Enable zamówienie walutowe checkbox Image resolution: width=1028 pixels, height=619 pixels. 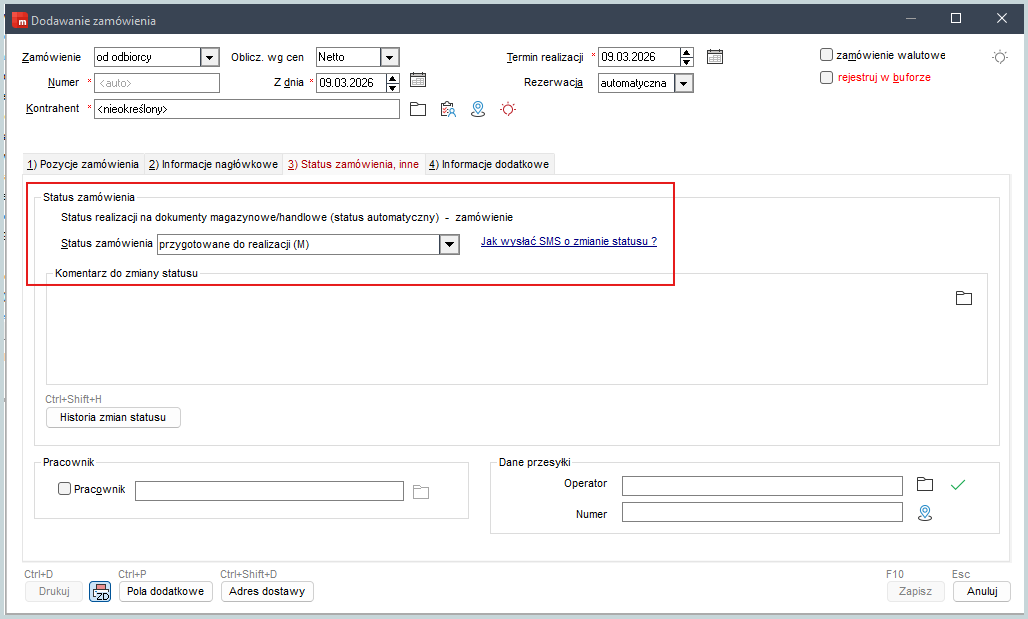(x=826, y=55)
